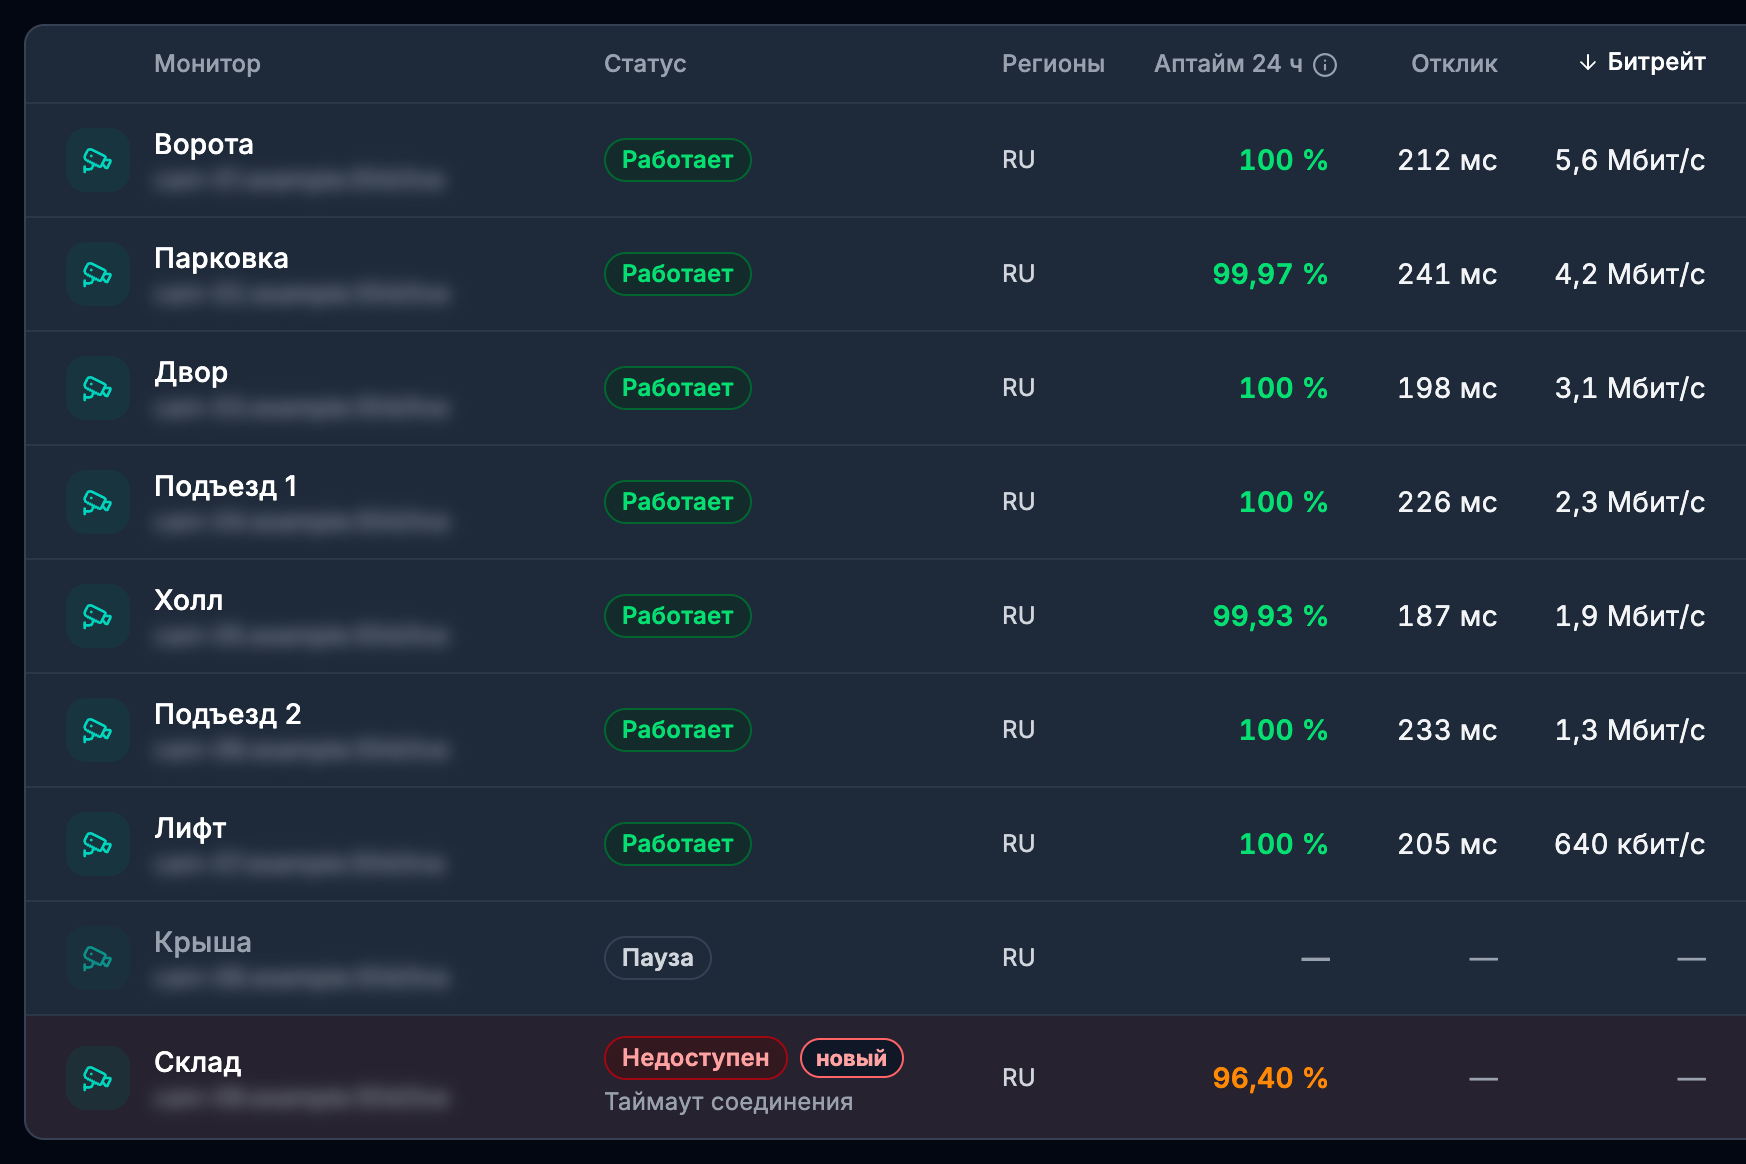This screenshot has height=1164, width=1746.
Task: Click the 5,6 Мбит/с bitrate value
Action: tap(1630, 160)
